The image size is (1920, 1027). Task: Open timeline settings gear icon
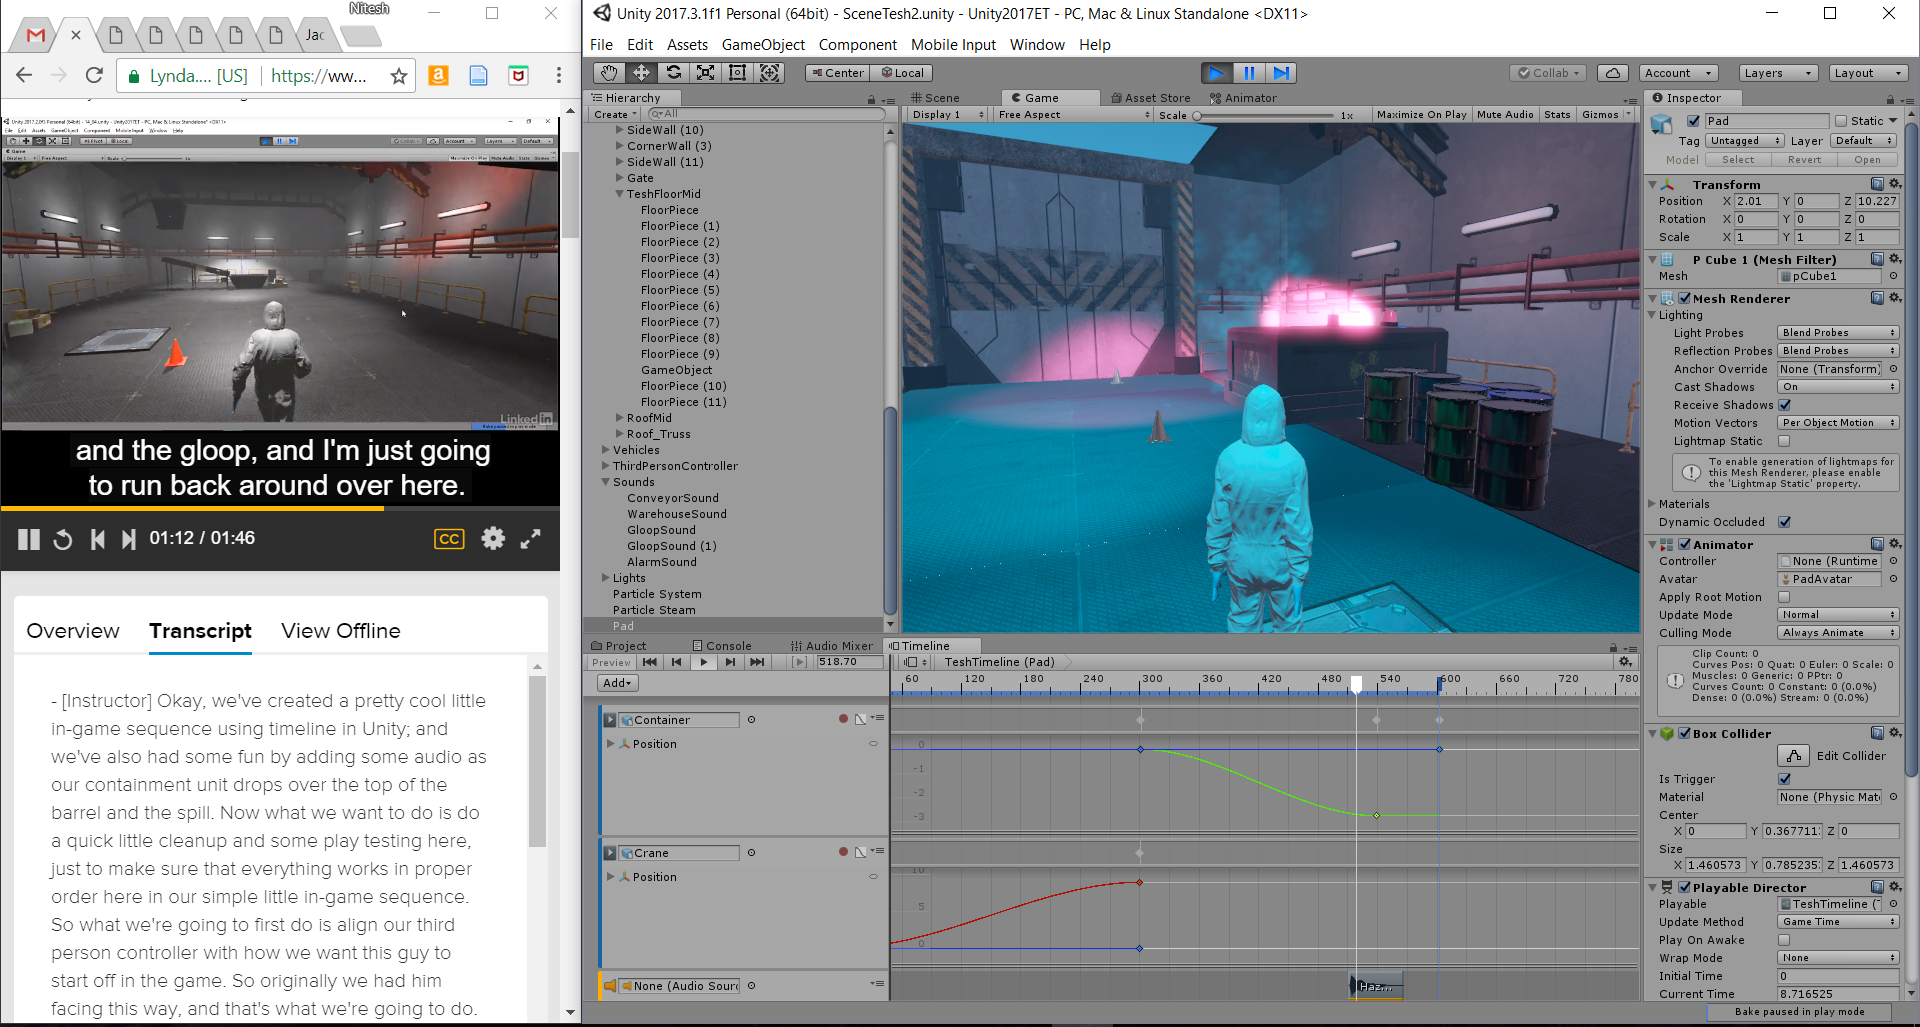coord(1625,662)
